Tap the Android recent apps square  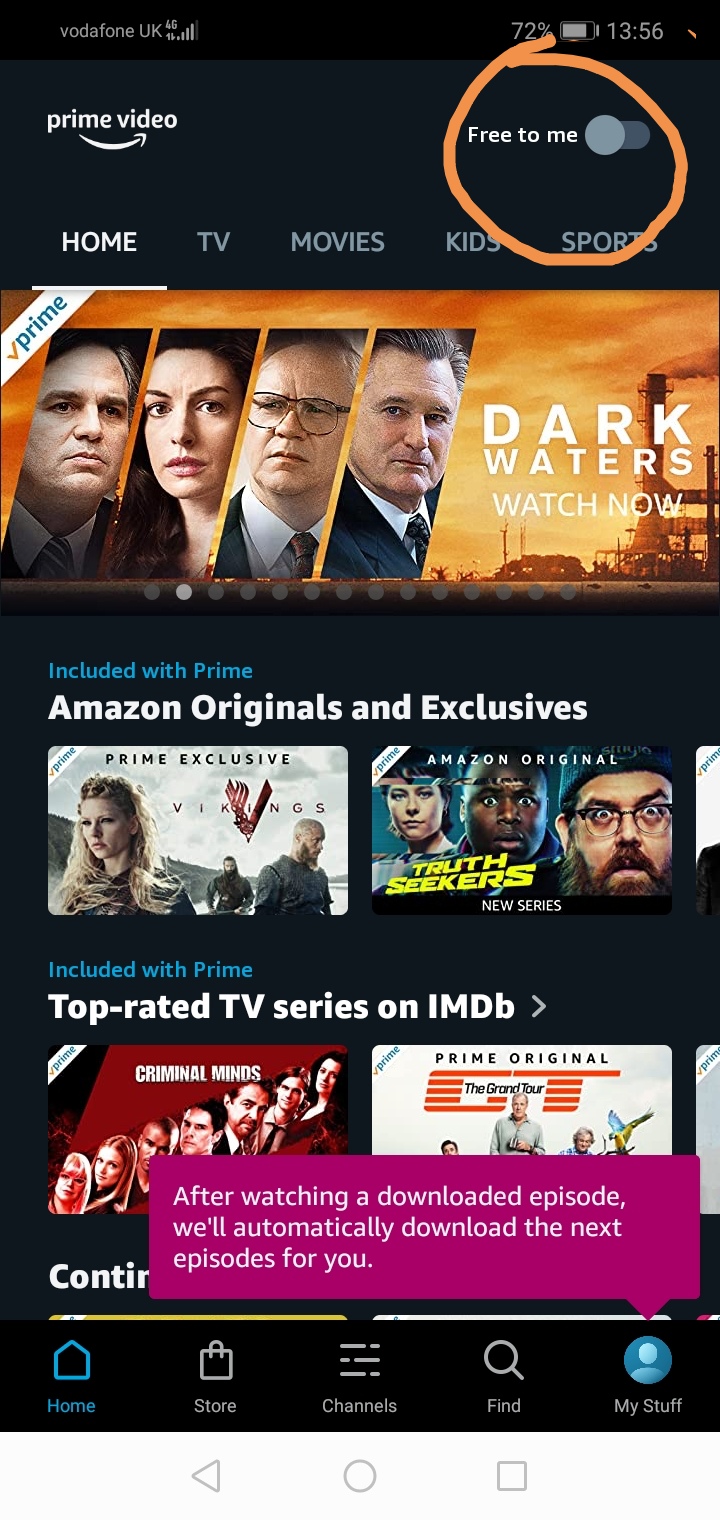pos(512,1475)
